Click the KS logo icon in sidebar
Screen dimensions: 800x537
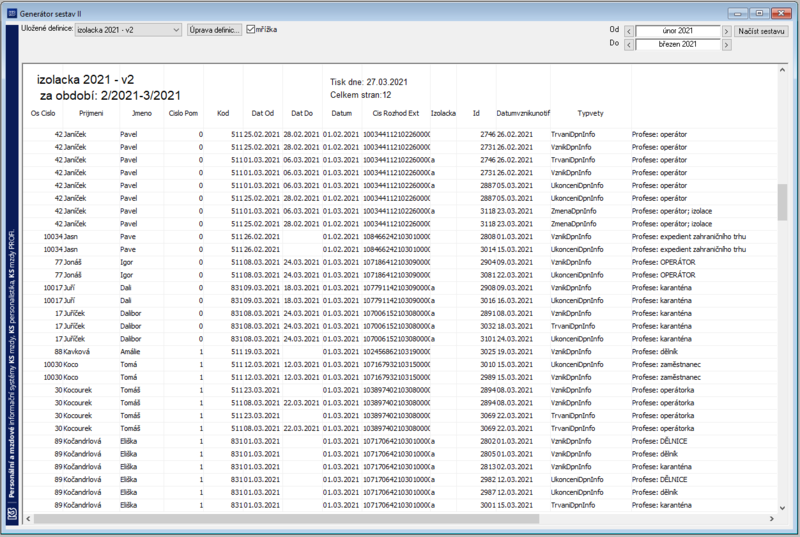pos(12,513)
